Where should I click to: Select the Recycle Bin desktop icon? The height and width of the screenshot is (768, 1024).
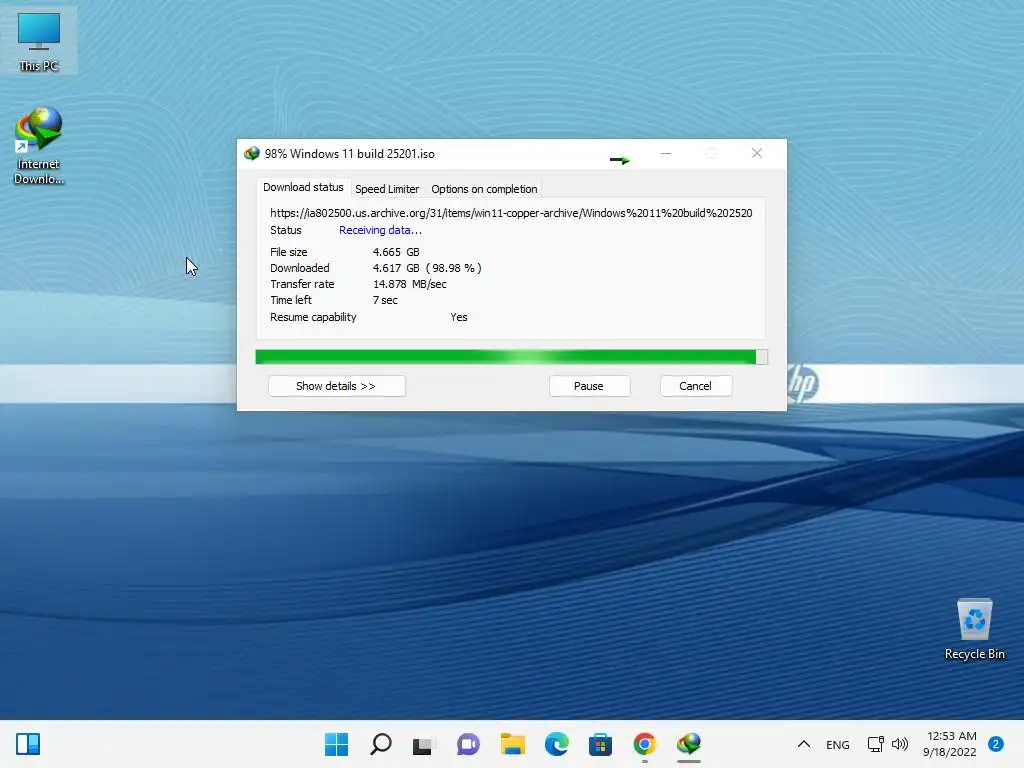[974, 629]
